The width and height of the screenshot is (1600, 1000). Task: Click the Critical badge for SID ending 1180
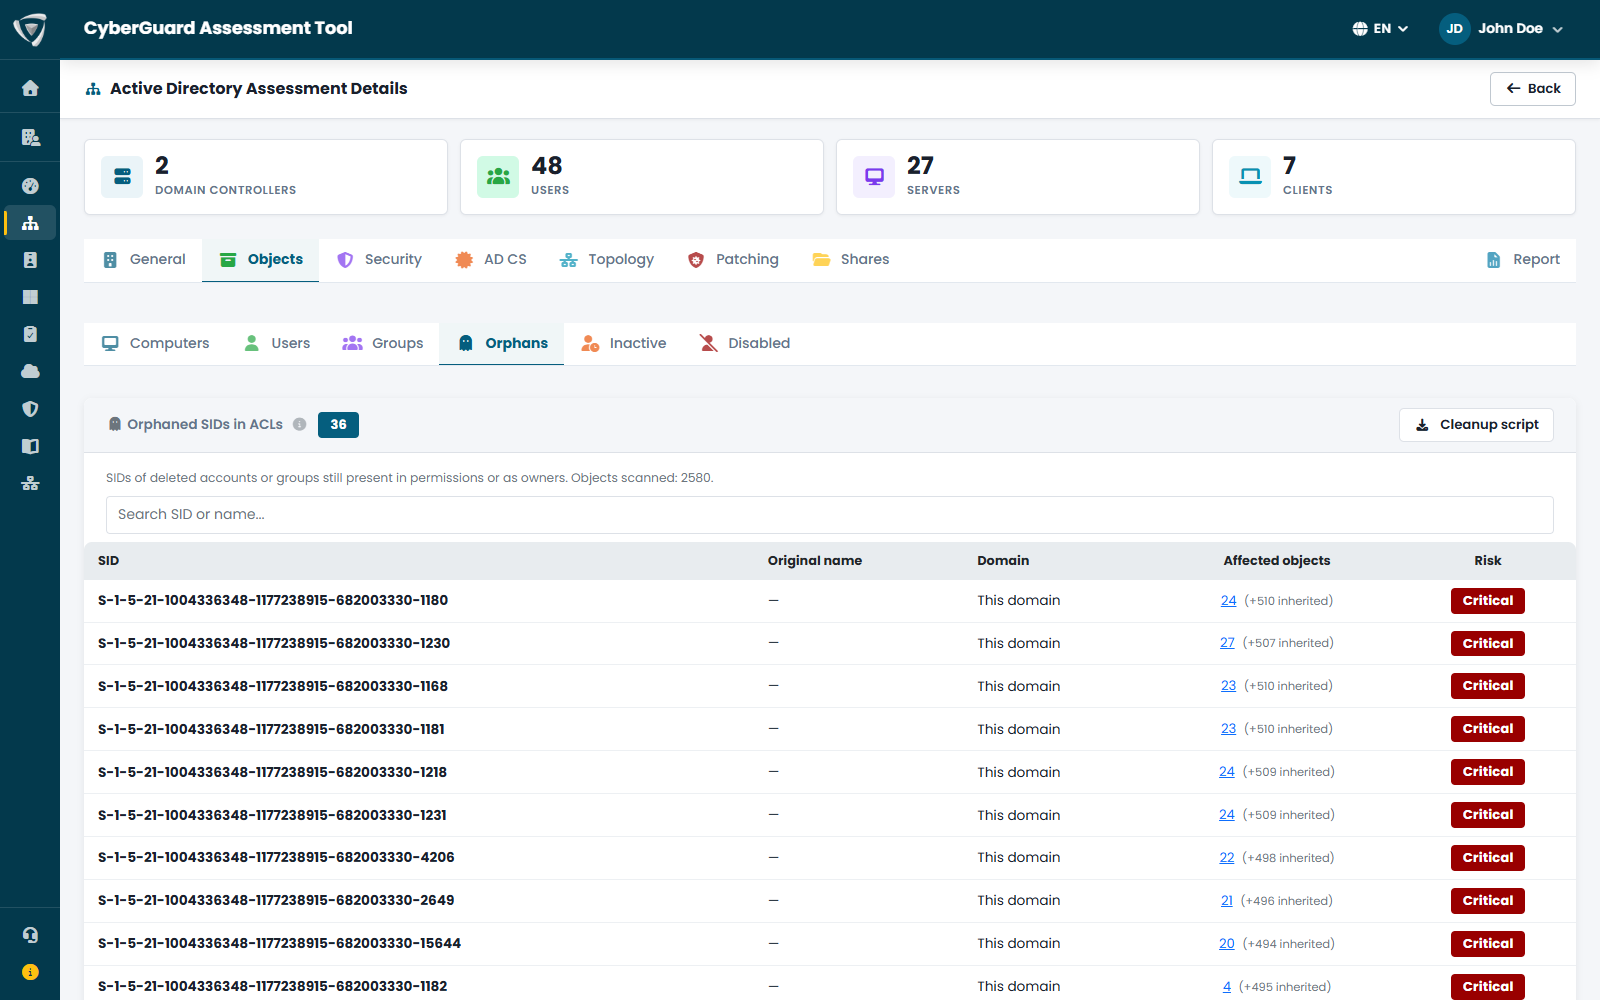(x=1488, y=601)
